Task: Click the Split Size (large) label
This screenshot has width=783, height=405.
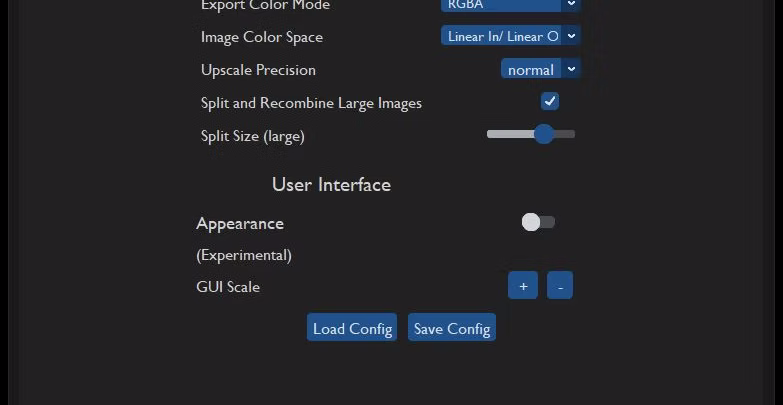Action: 252,136
